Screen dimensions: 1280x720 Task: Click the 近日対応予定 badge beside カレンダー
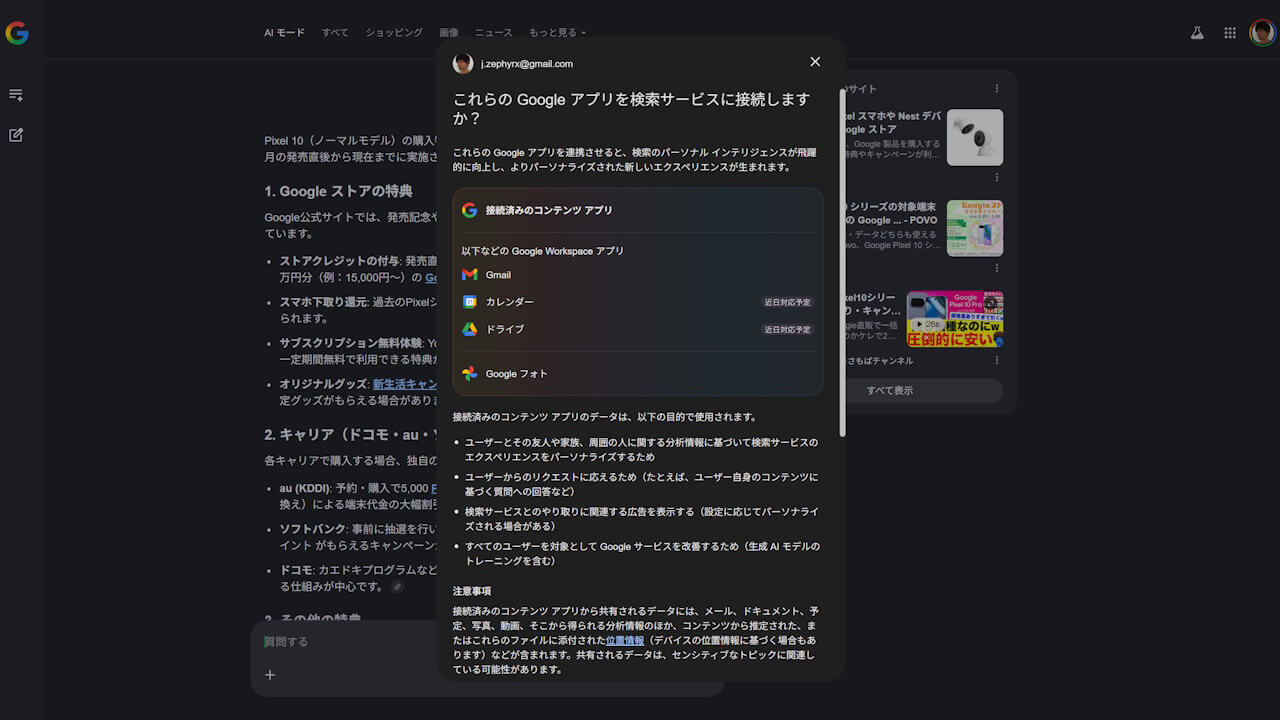tap(788, 302)
